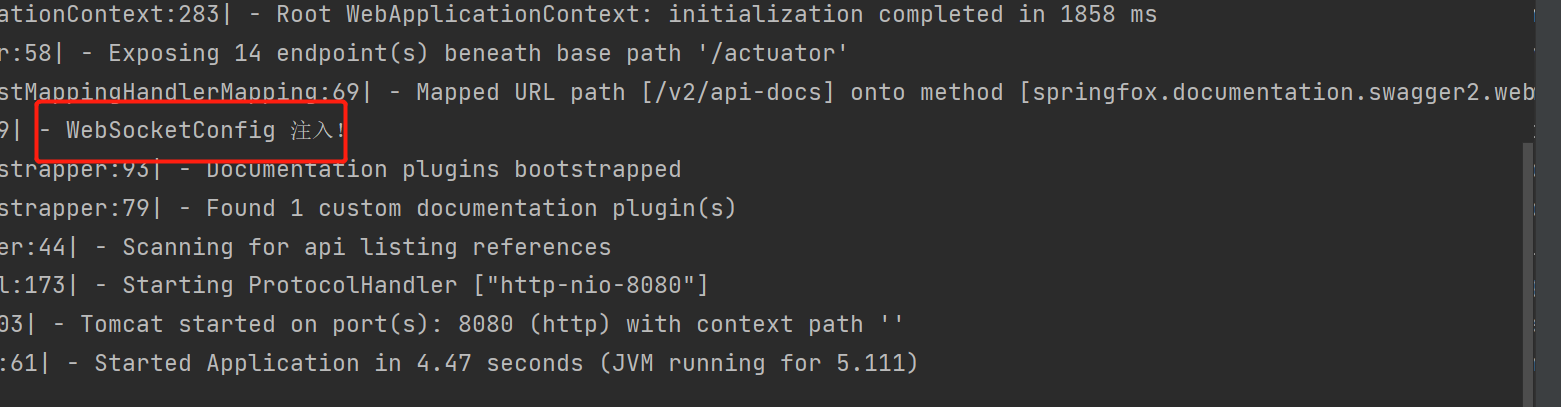Click the "(JVM running for 5.111)" text

pyautogui.click(x=759, y=364)
